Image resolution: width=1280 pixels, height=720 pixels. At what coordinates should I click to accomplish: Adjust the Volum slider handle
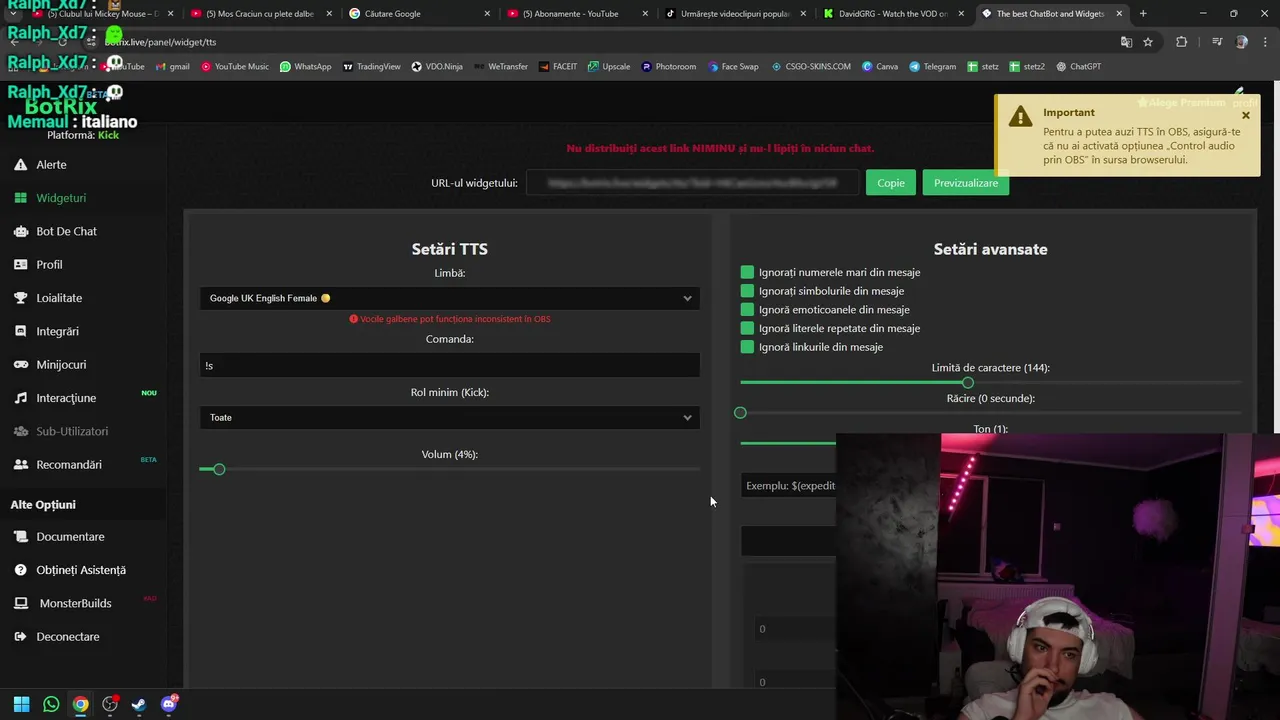(x=219, y=469)
